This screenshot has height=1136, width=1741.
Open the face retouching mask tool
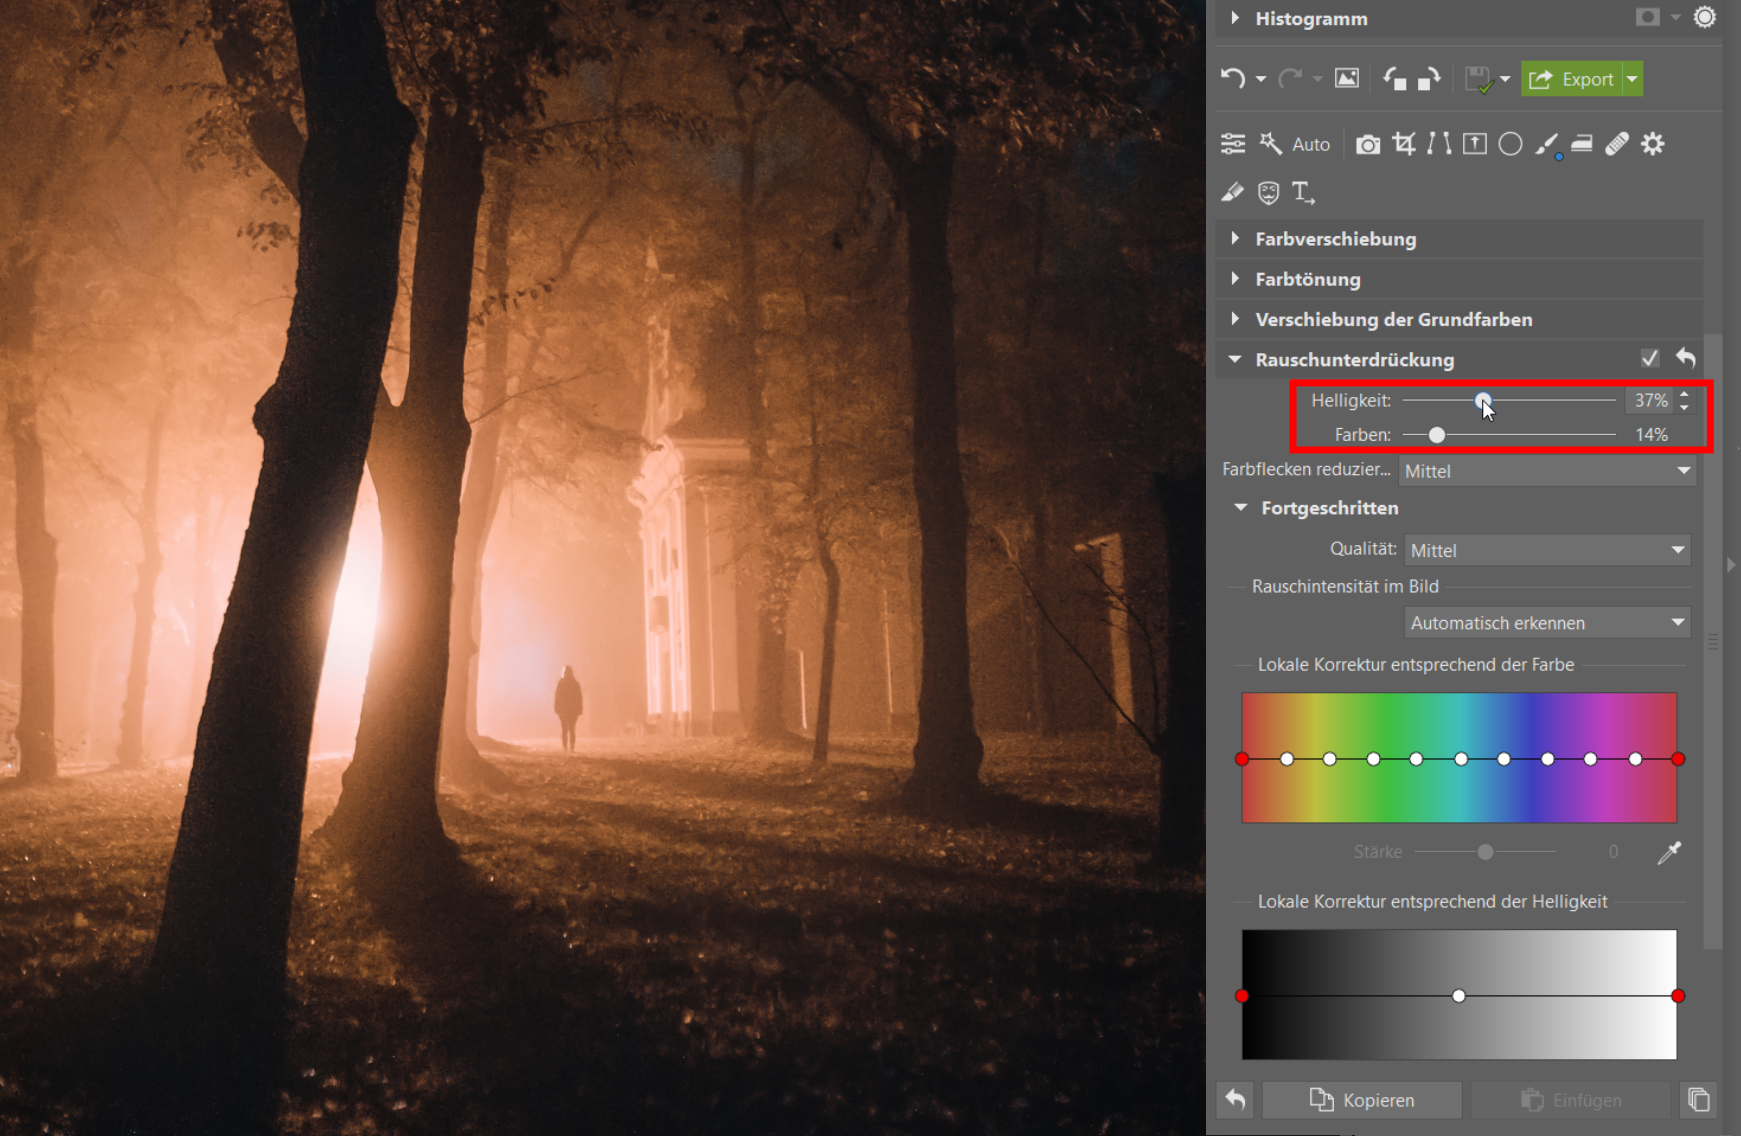coord(1268,192)
